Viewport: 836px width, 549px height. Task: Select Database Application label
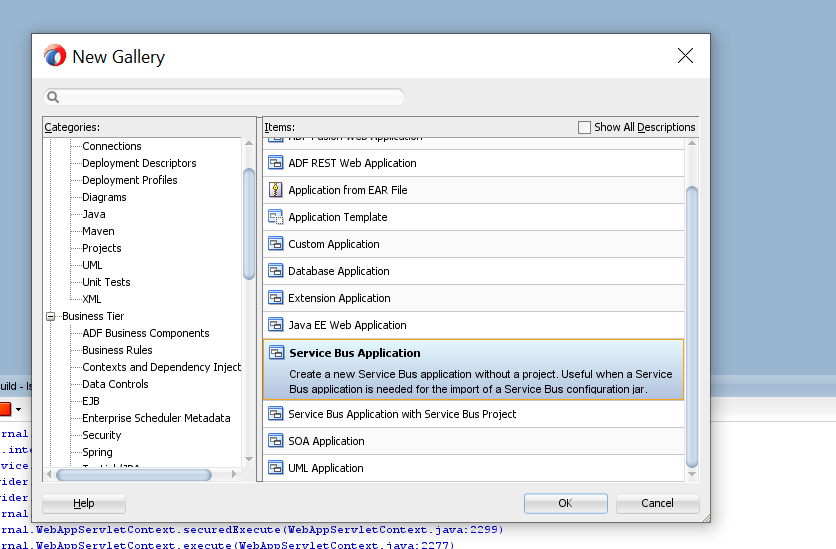tap(339, 271)
